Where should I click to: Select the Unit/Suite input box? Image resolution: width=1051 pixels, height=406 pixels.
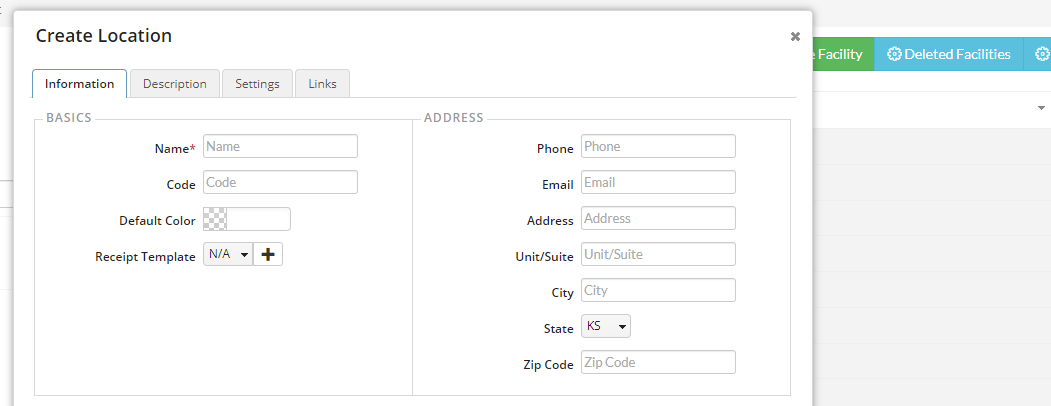[658, 255]
